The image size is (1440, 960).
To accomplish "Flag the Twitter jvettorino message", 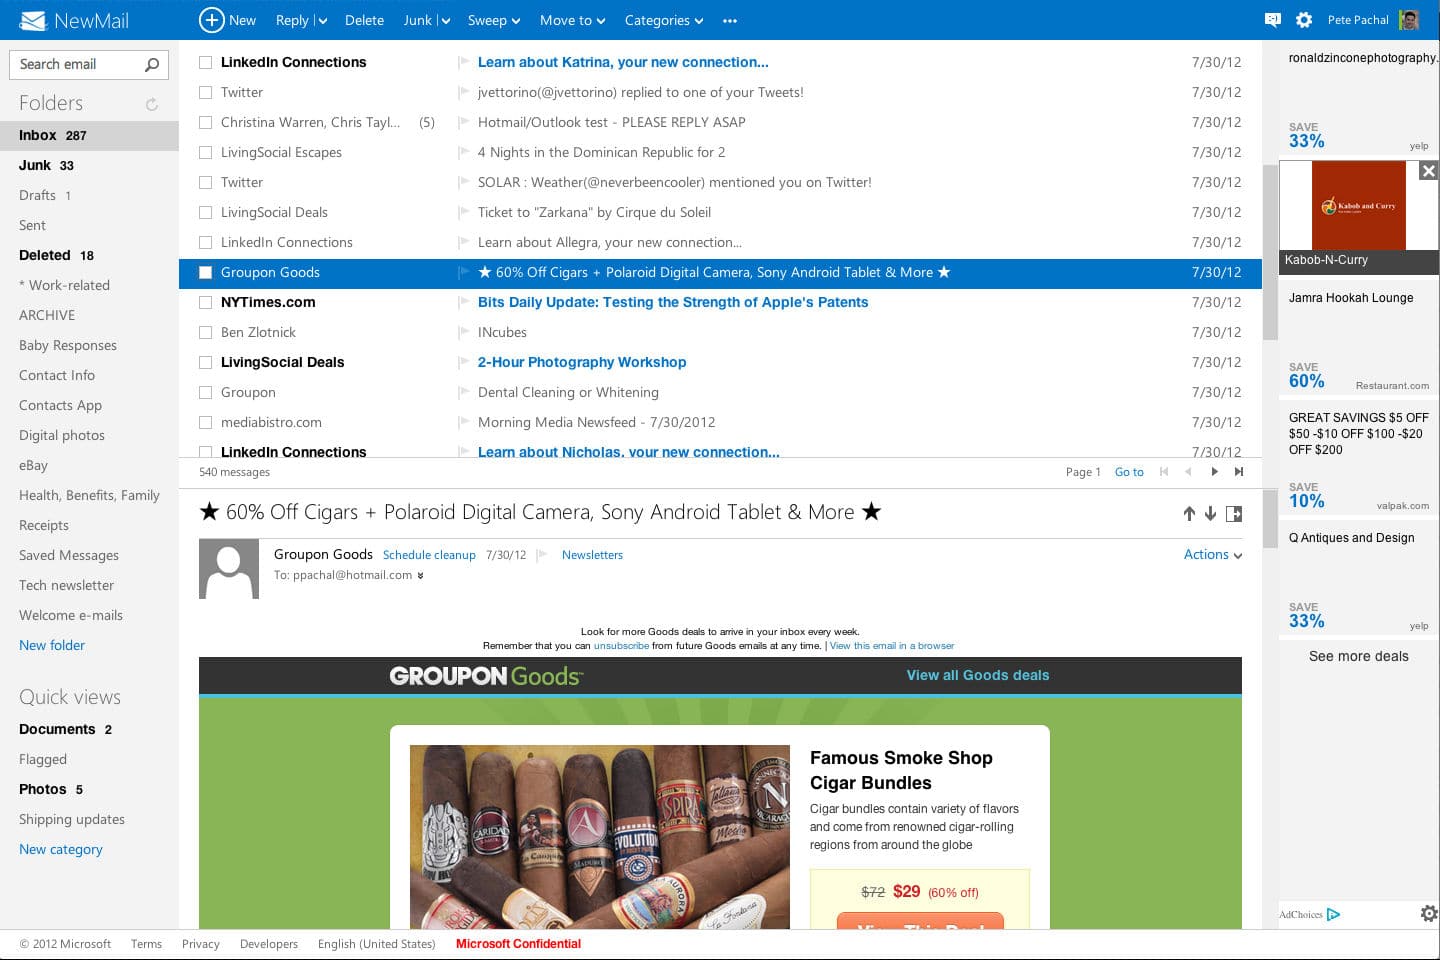I will 464,92.
